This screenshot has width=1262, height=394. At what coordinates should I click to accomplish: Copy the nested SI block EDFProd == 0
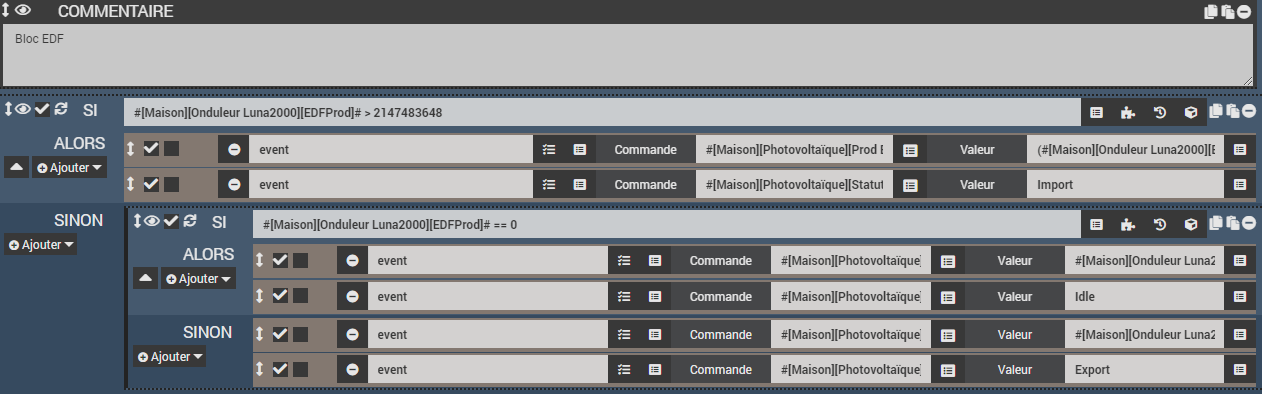[x=1216, y=224]
